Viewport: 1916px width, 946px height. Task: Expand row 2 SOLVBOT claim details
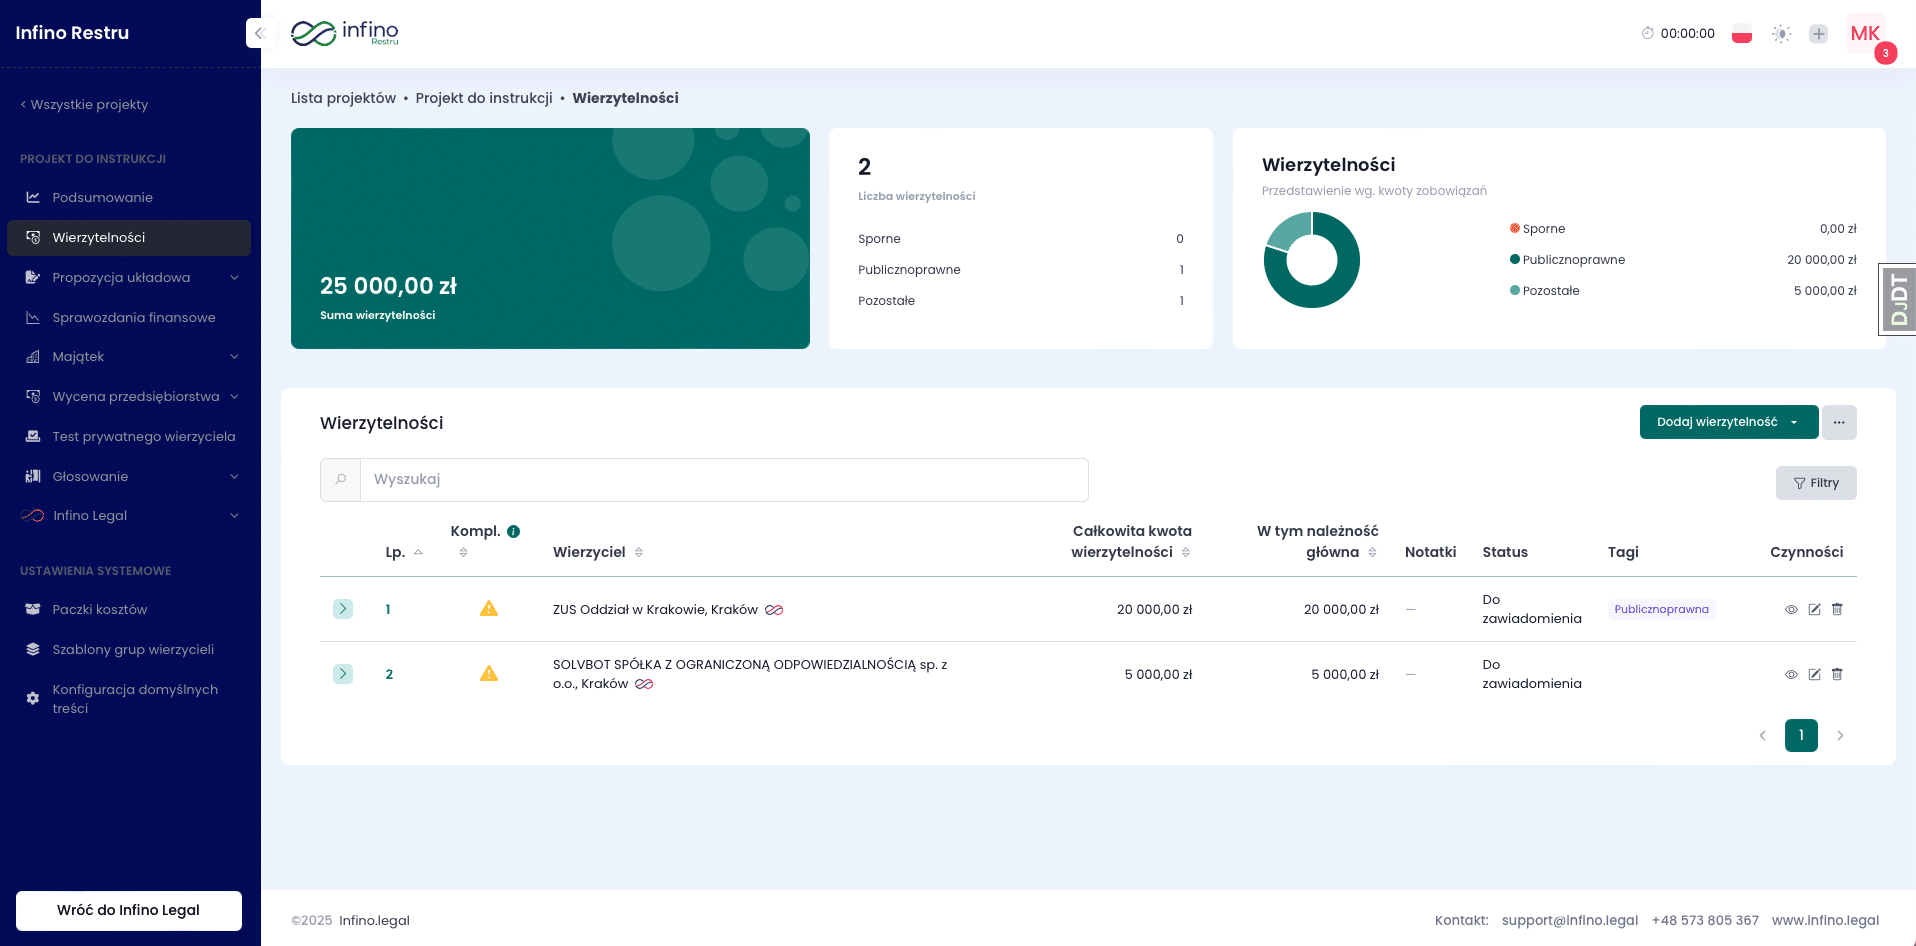click(343, 674)
